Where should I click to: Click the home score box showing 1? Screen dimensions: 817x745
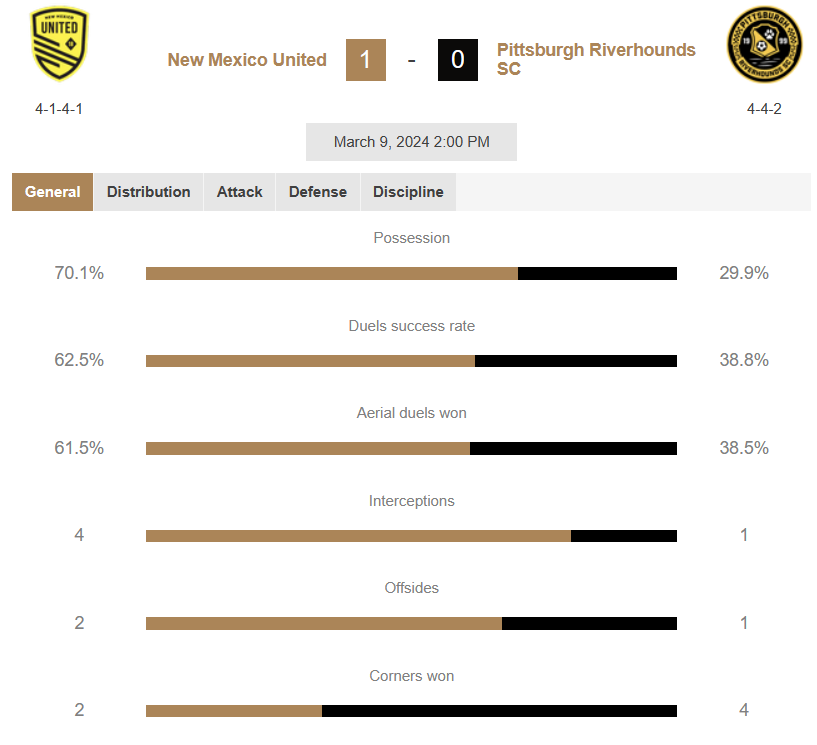[x=366, y=60]
